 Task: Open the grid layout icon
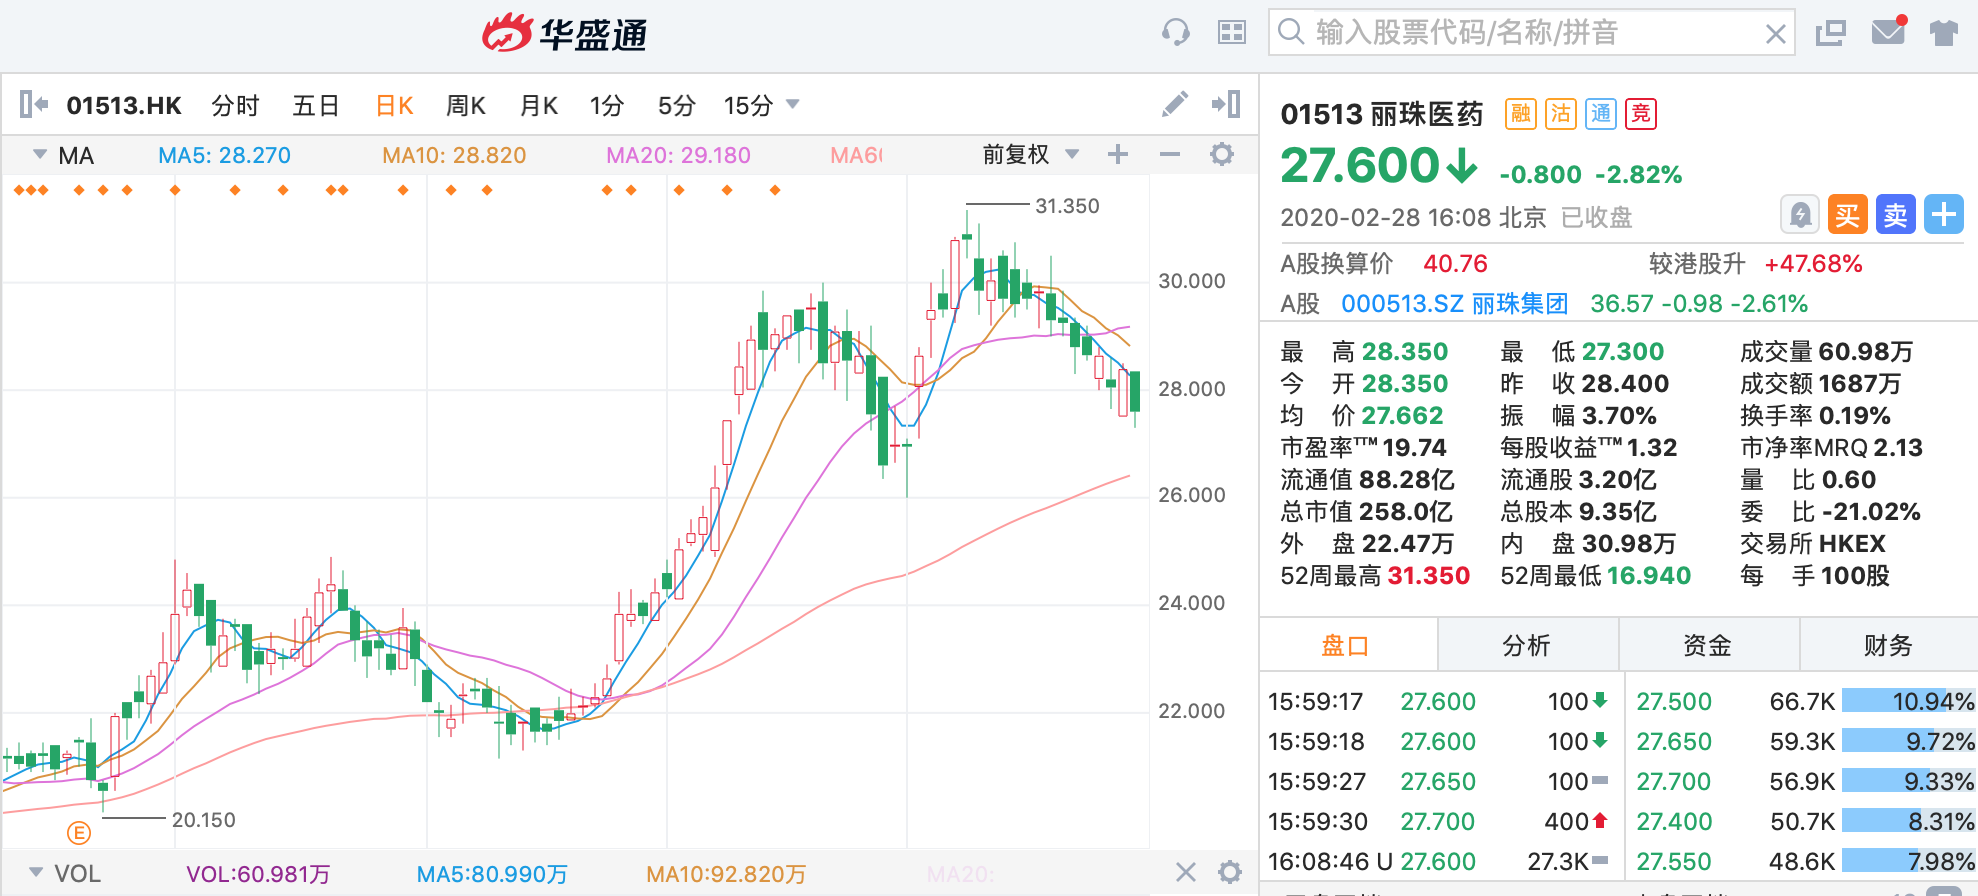pyautogui.click(x=1231, y=33)
